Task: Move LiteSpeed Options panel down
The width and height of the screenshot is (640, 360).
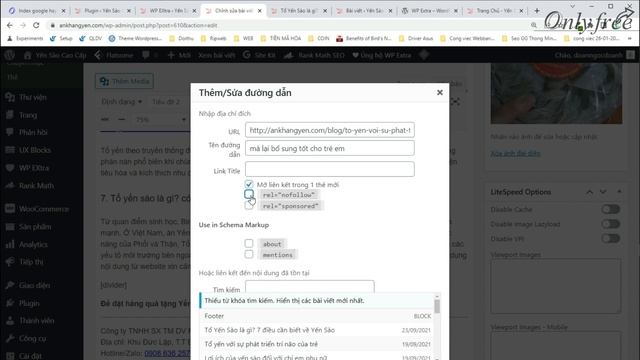Action: pos(603,192)
